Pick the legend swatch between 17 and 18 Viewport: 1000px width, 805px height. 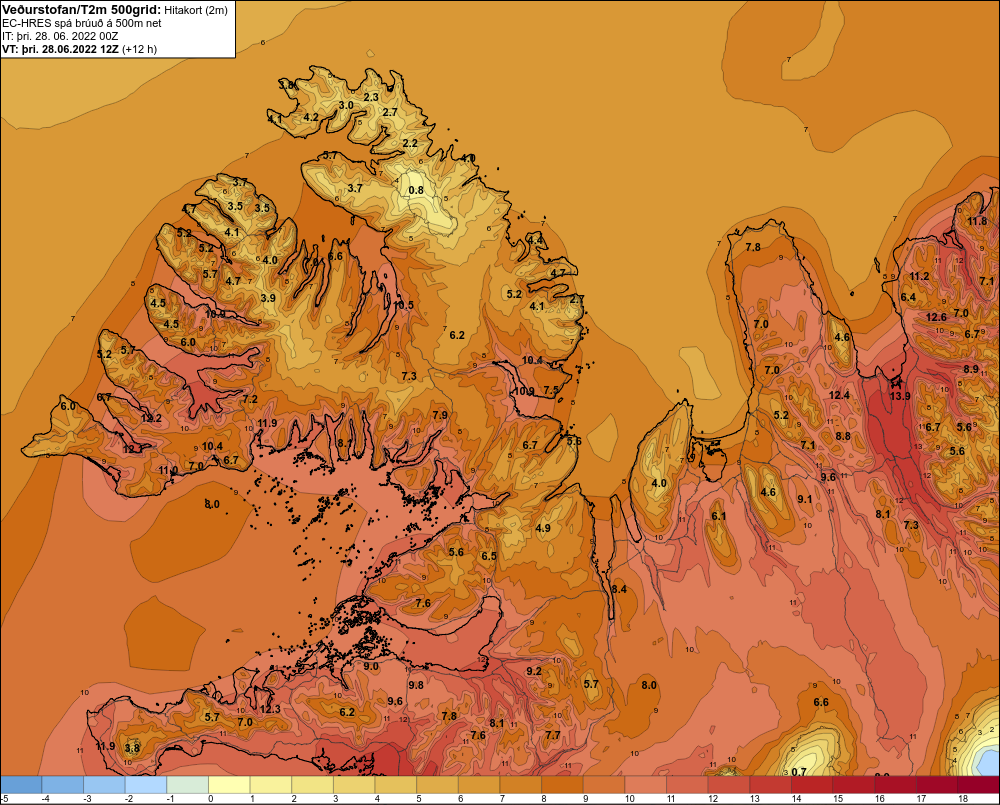(937, 784)
